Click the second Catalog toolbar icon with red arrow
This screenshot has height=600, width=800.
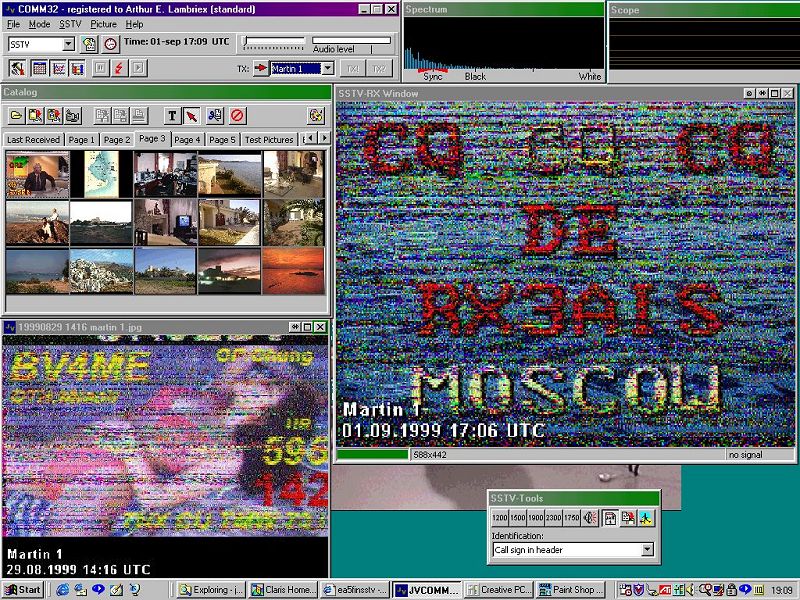35,115
